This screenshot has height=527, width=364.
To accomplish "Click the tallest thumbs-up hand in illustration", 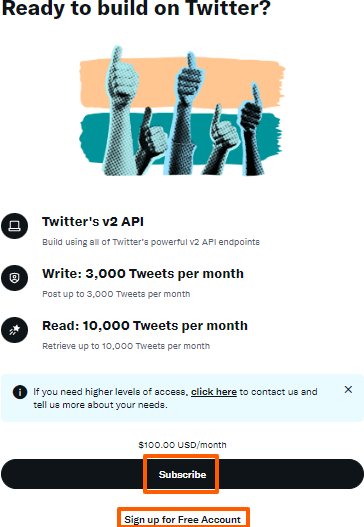I will [120, 111].
